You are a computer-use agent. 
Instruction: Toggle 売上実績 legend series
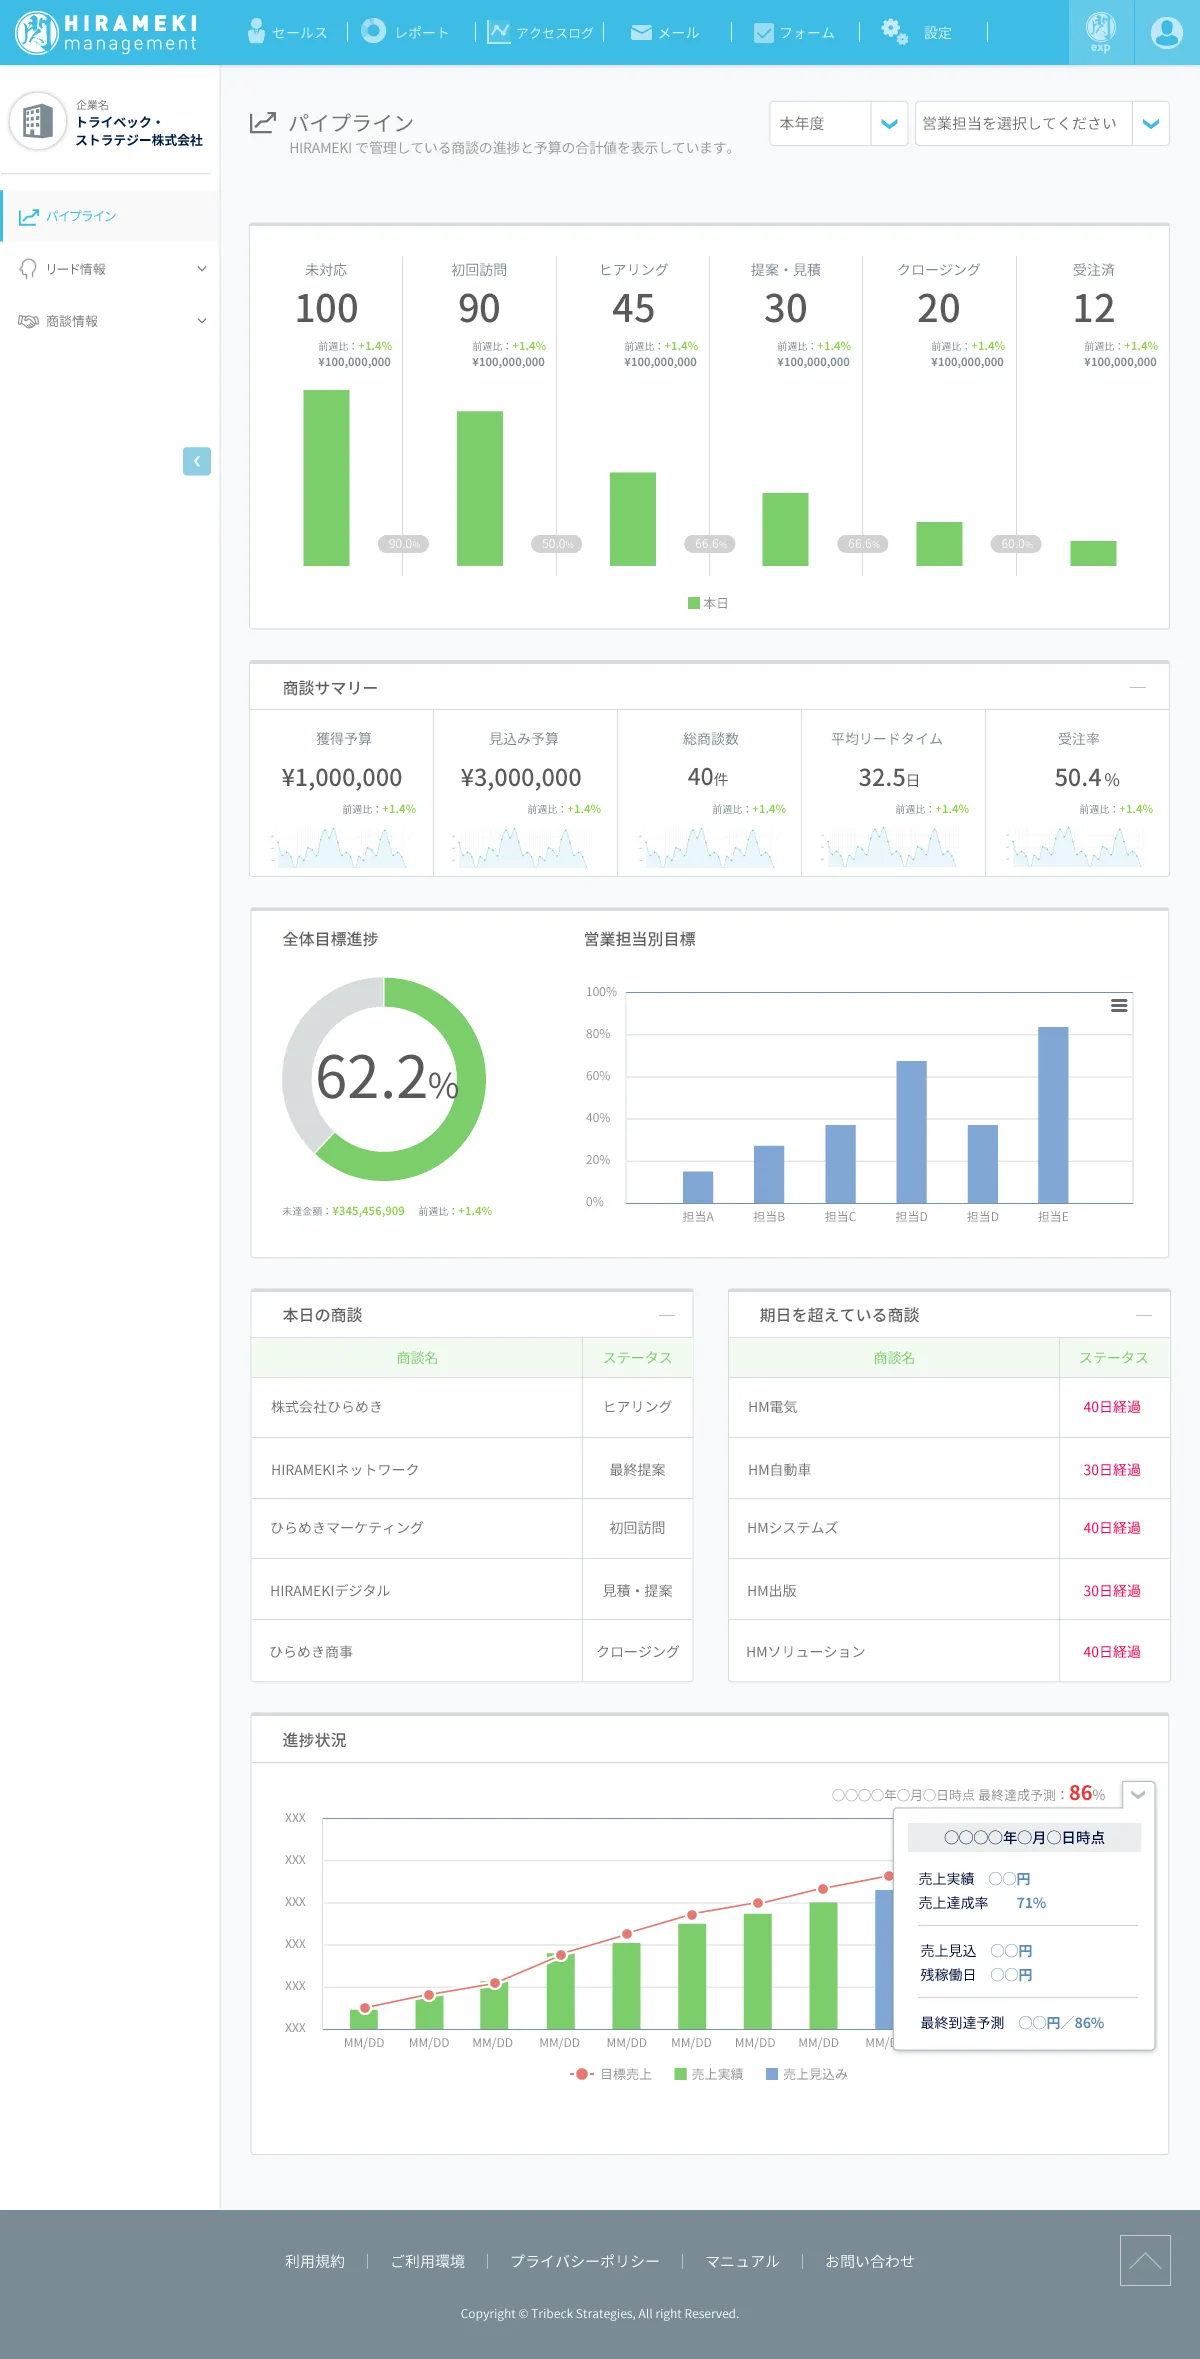(709, 2074)
